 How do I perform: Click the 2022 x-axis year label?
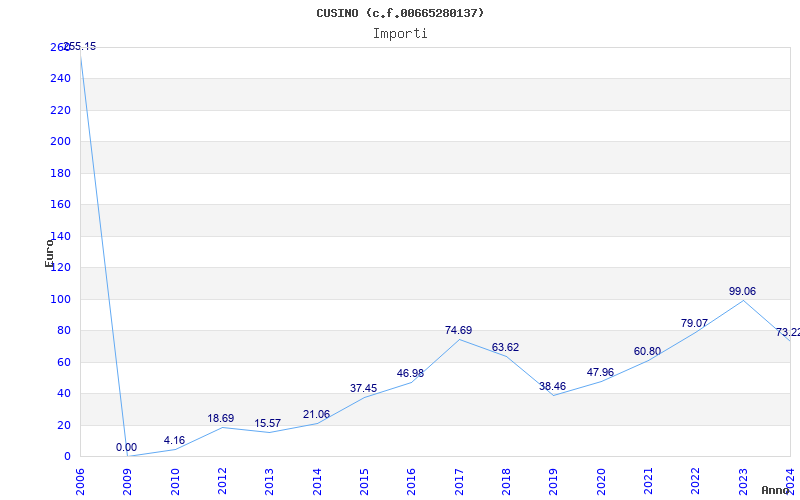[695, 482]
